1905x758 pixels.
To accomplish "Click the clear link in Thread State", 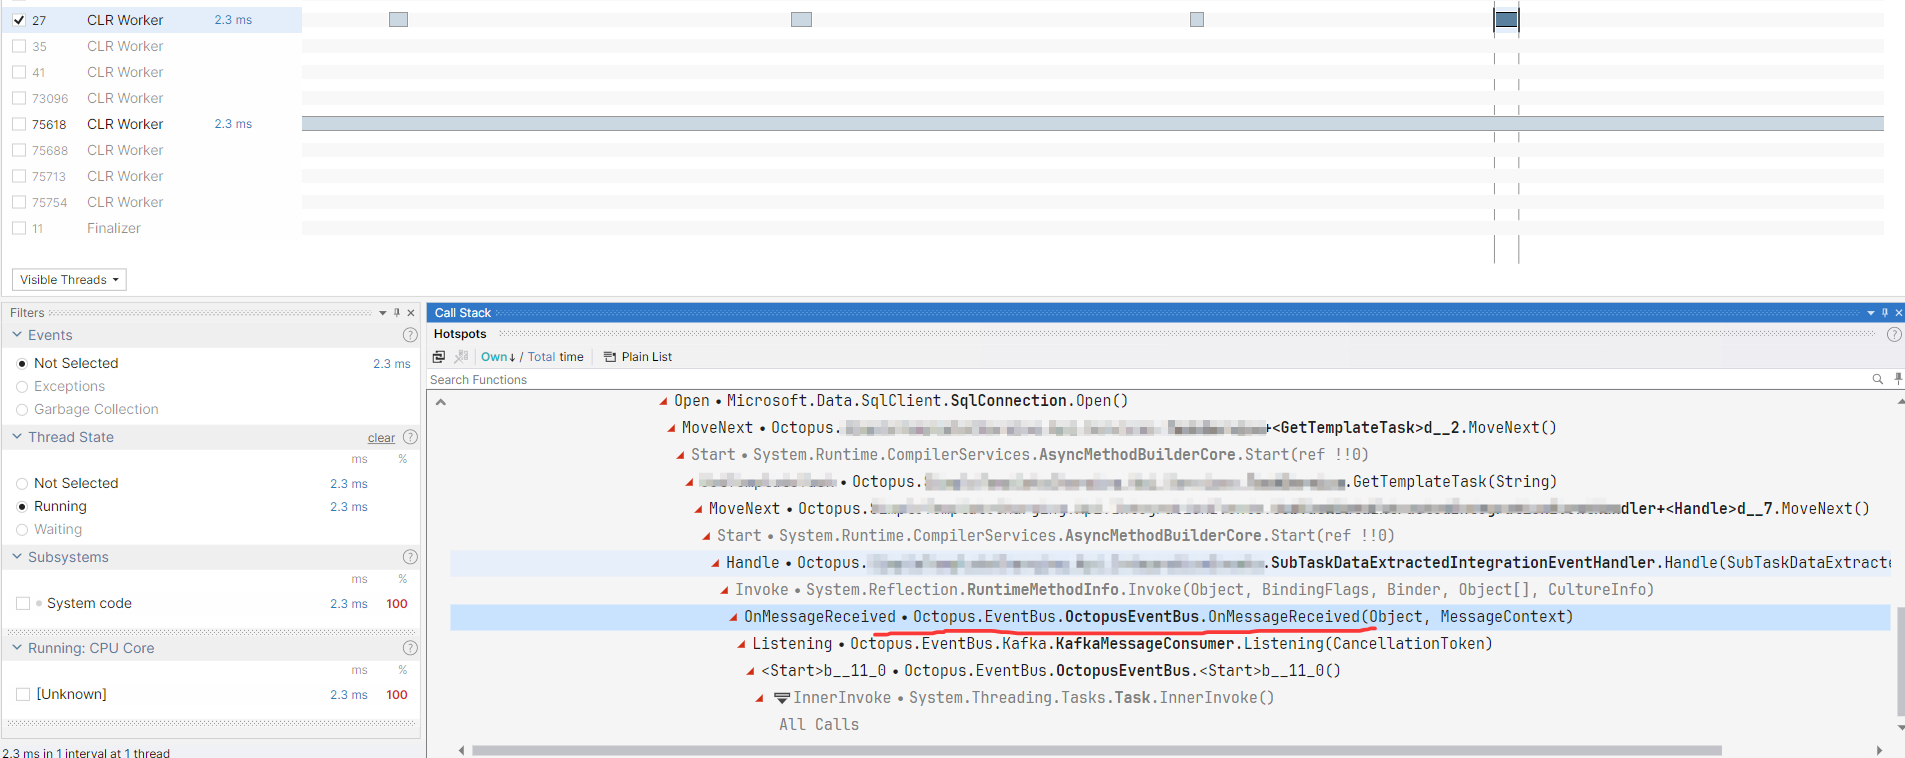I will (381, 438).
